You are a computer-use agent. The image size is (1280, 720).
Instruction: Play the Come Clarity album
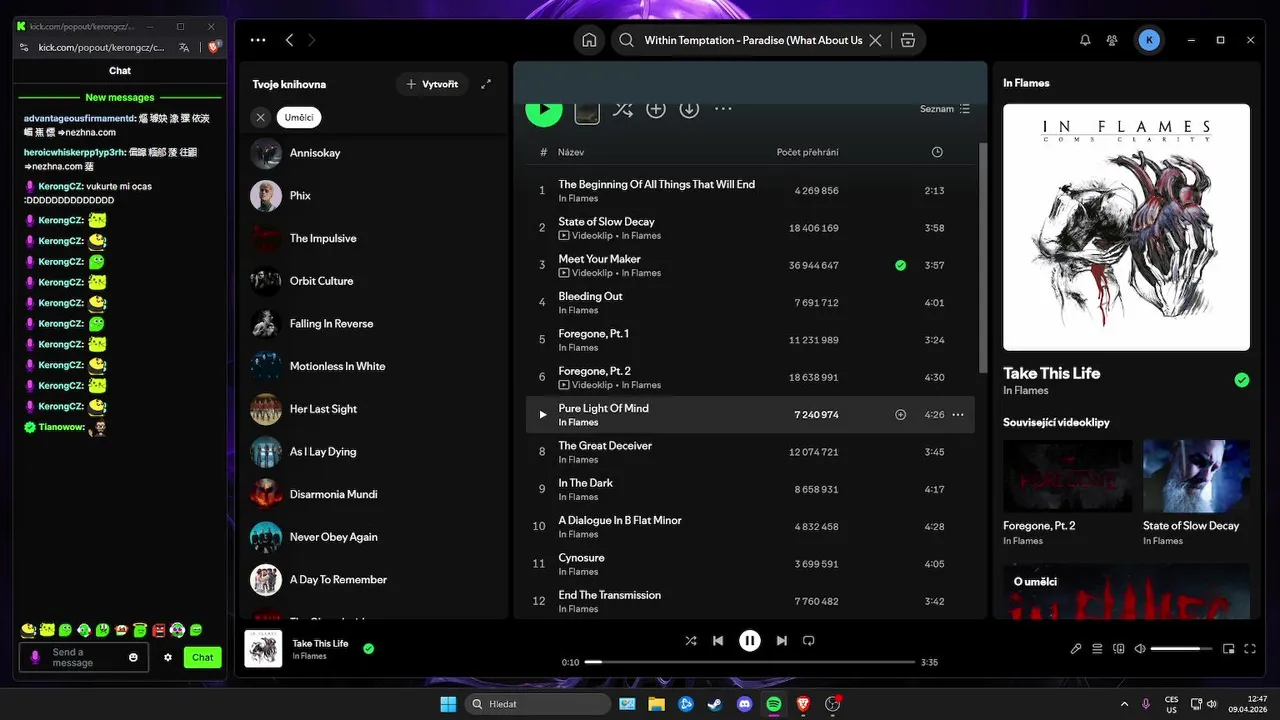point(544,109)
